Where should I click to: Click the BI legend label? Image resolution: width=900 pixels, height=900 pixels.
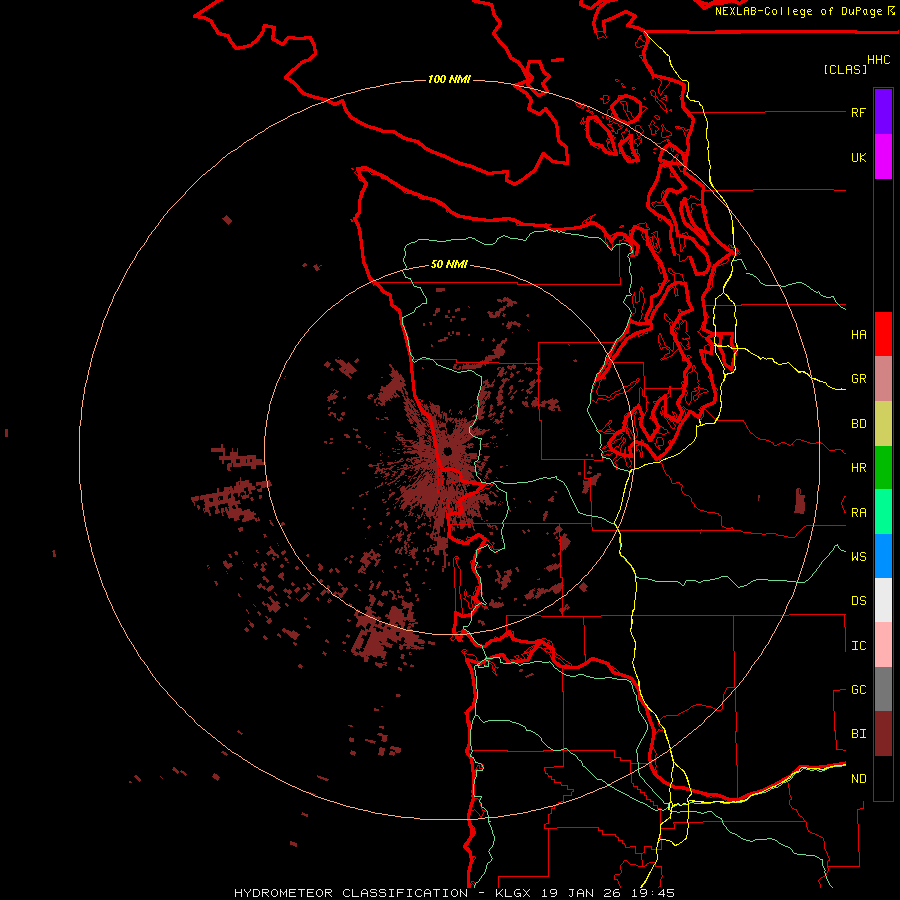pyautogui.click(x=858, y=734)
